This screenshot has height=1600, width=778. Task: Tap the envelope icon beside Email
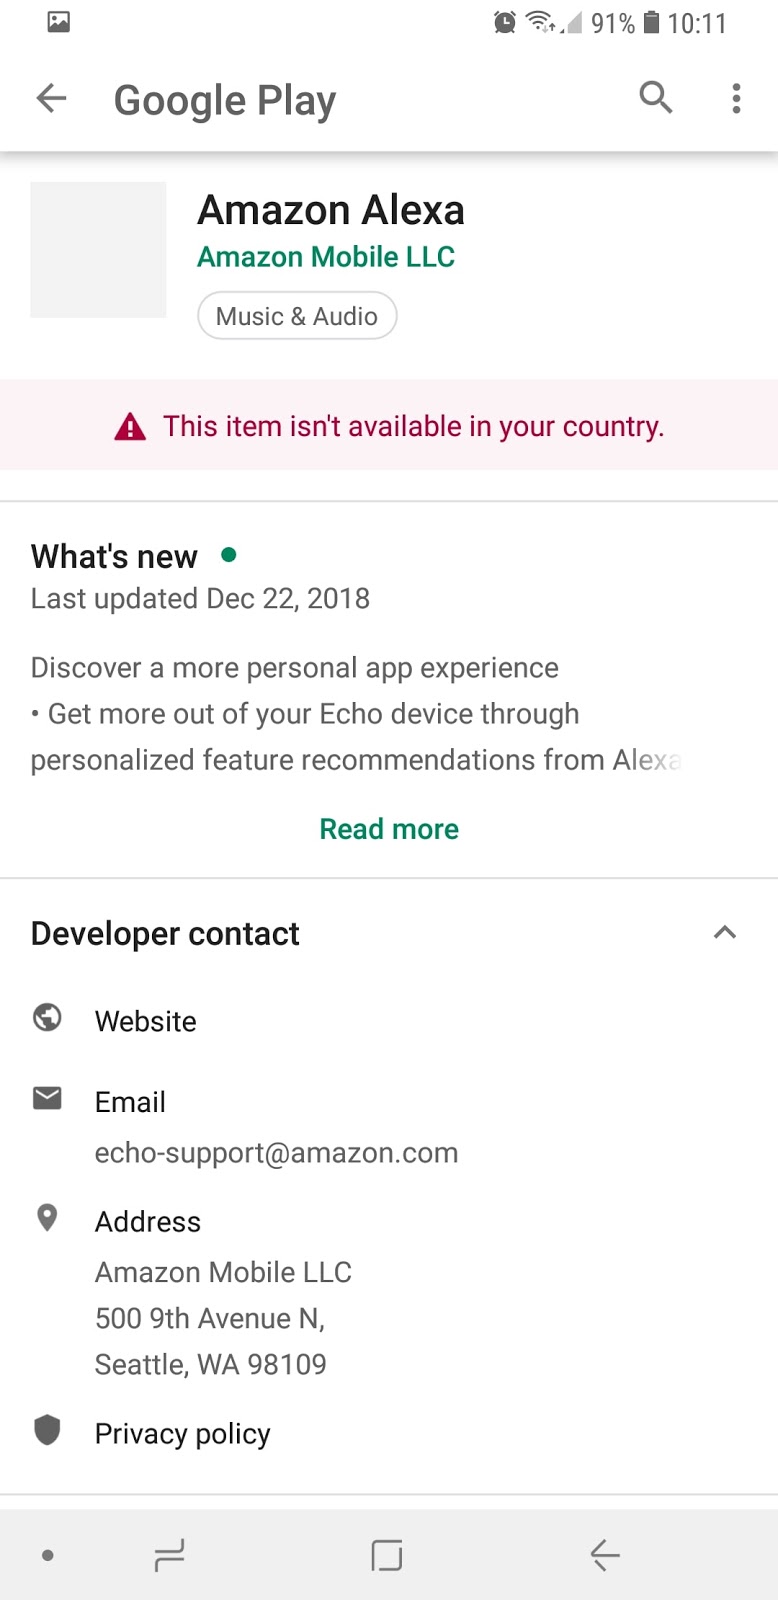tap(47, 1099)
